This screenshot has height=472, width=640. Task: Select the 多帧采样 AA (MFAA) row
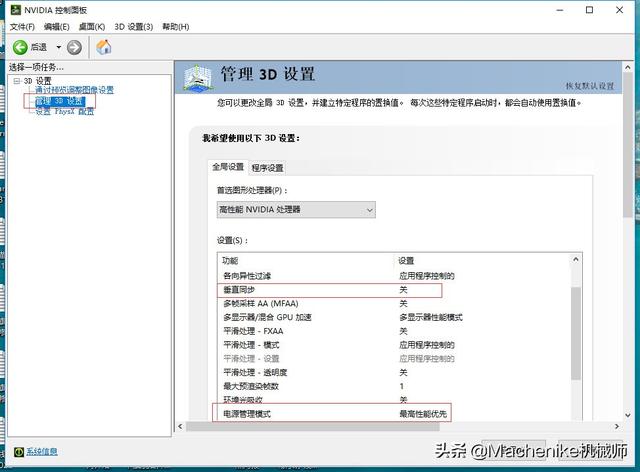point(395,304)
